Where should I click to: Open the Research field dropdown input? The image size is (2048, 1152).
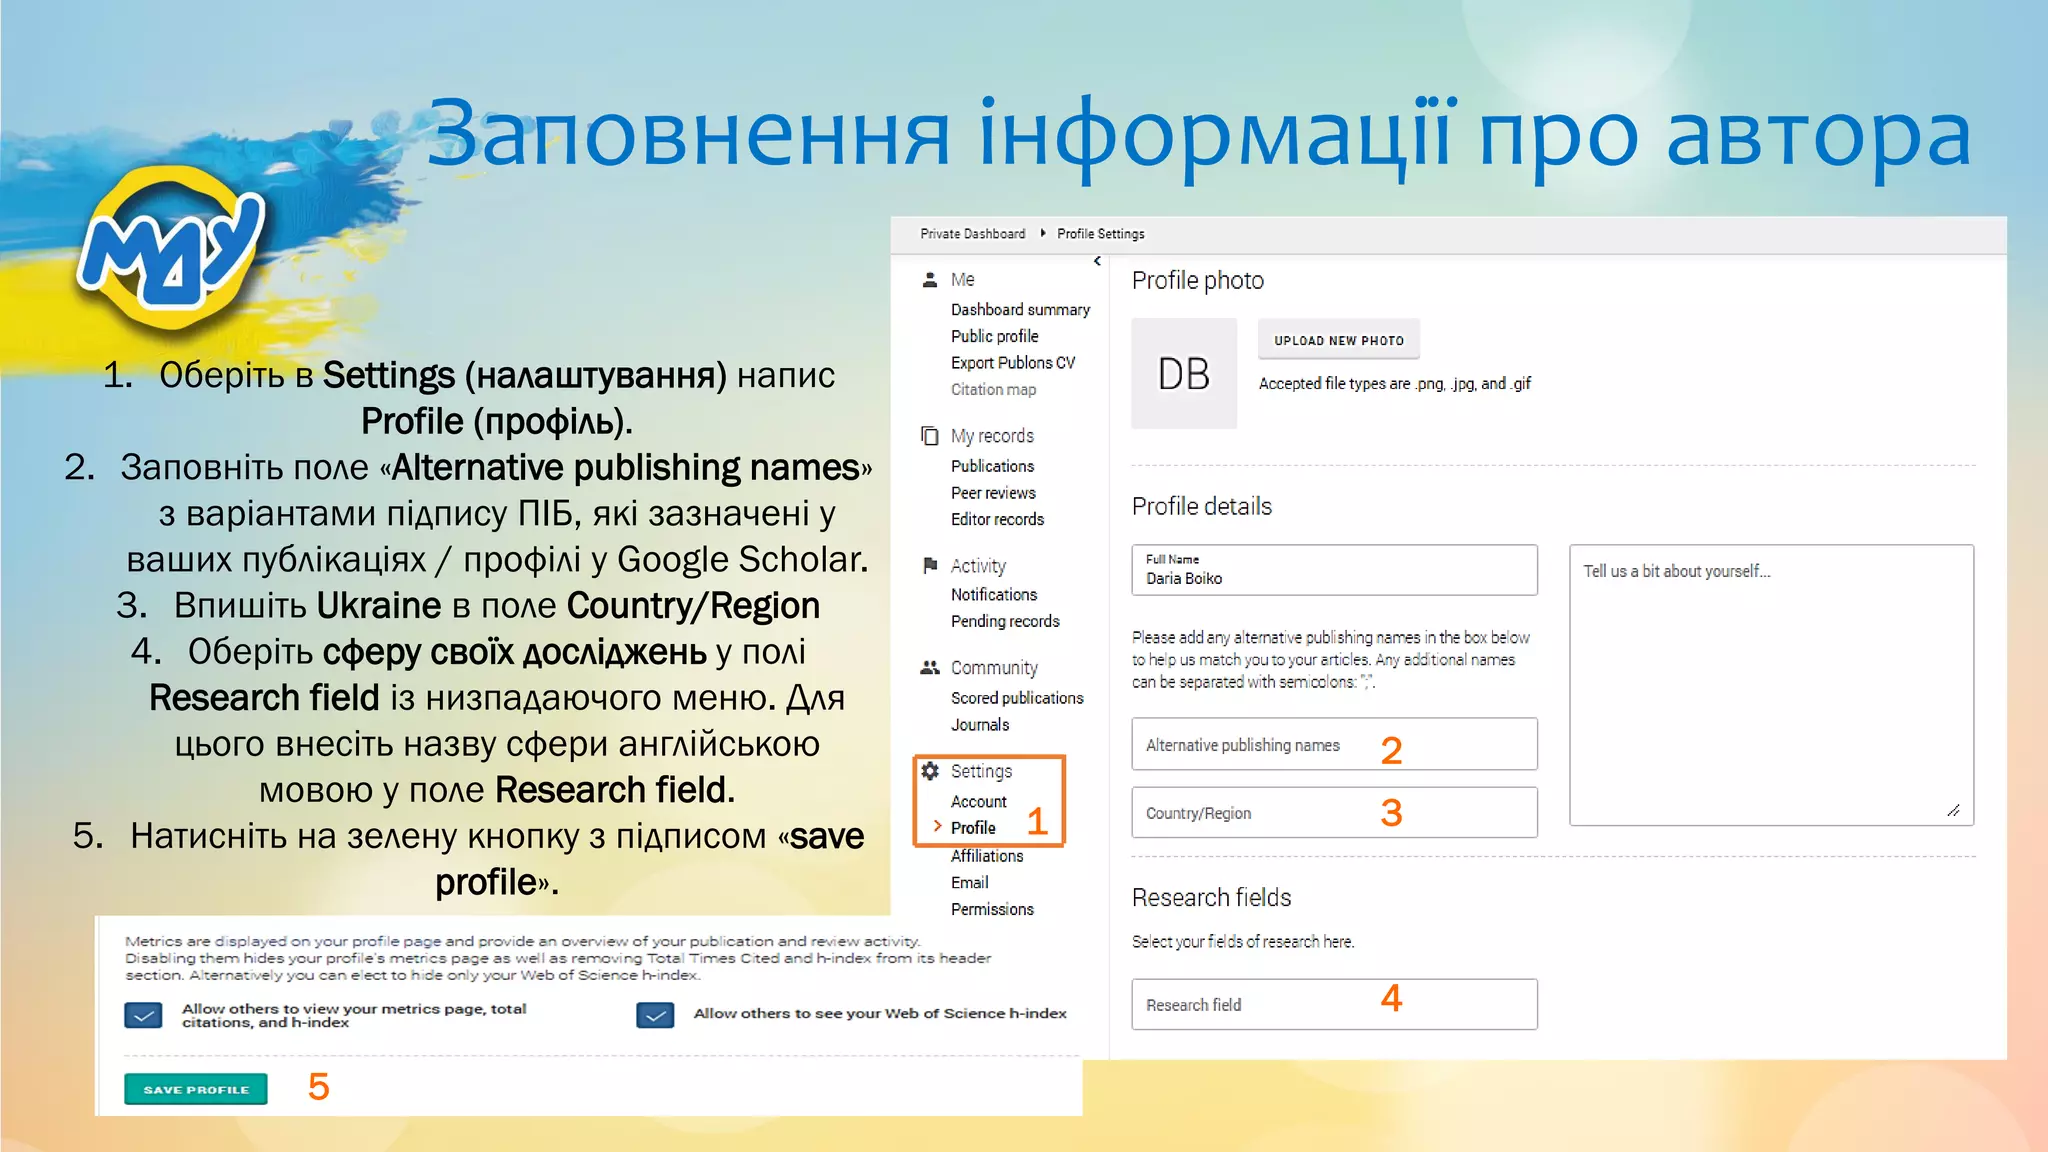coord(1334,1004)
